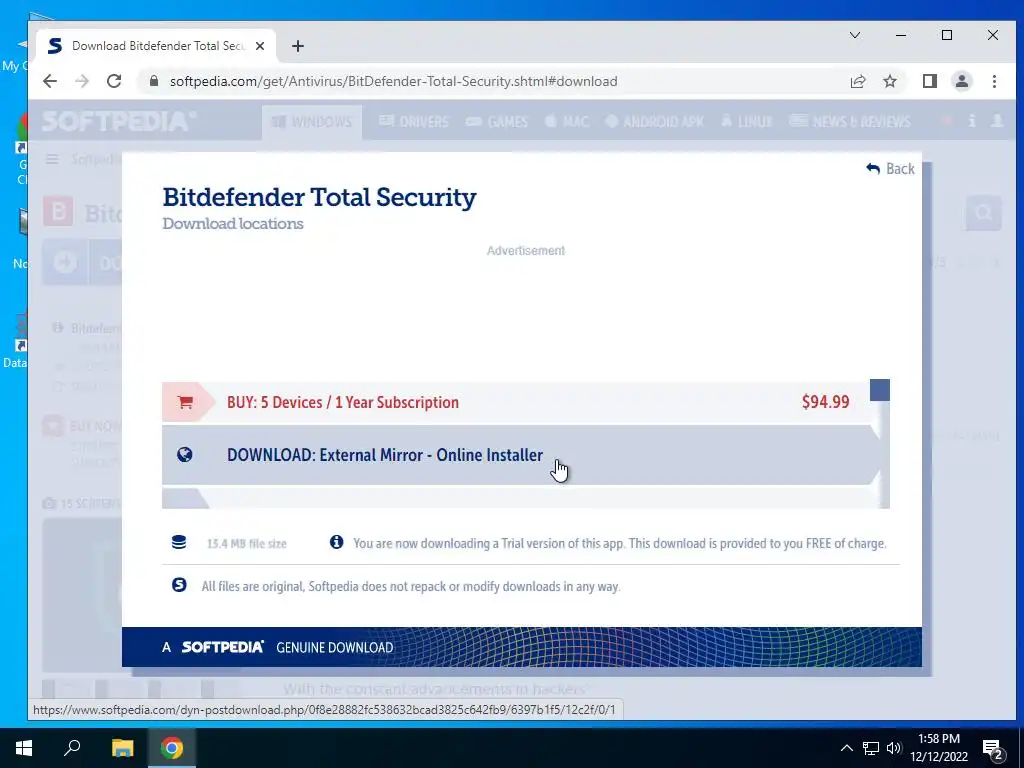The width and height of the screenshot is (1024, 768).
Task: Click the file size database icon
Action: click(x=179, y=542)
